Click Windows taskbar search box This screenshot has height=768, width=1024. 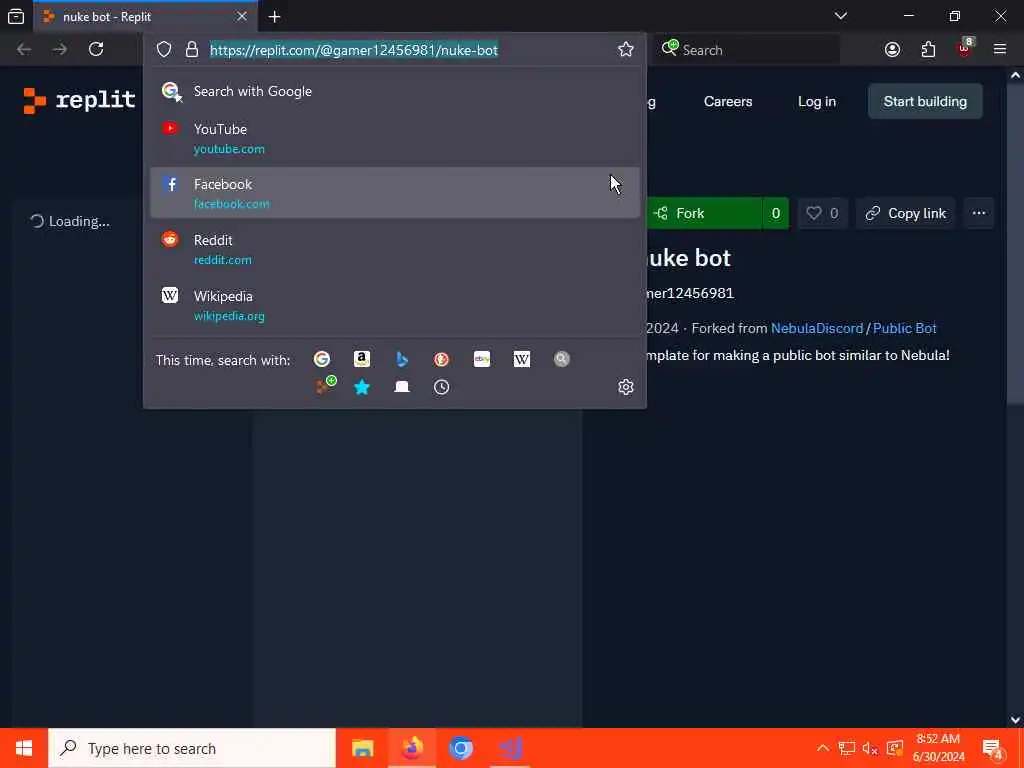(x=192, y=748)
